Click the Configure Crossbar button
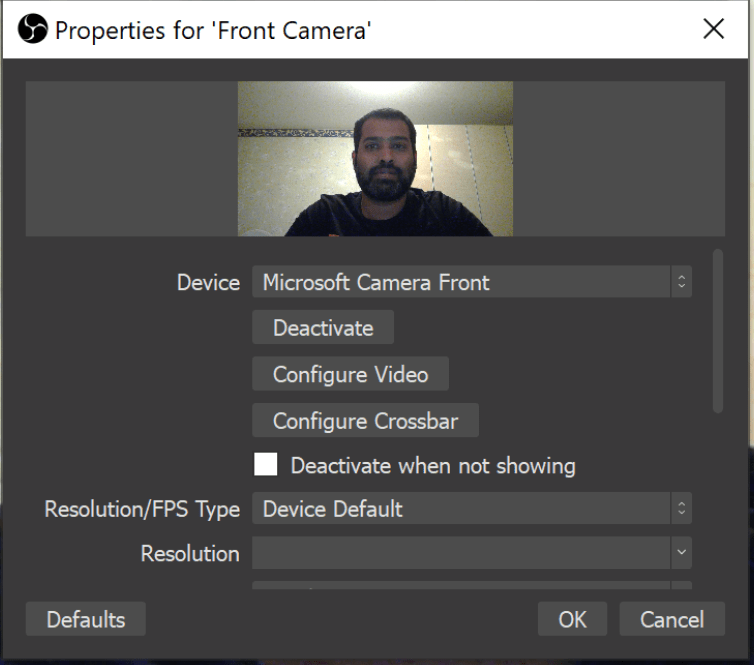 point(365,421)
